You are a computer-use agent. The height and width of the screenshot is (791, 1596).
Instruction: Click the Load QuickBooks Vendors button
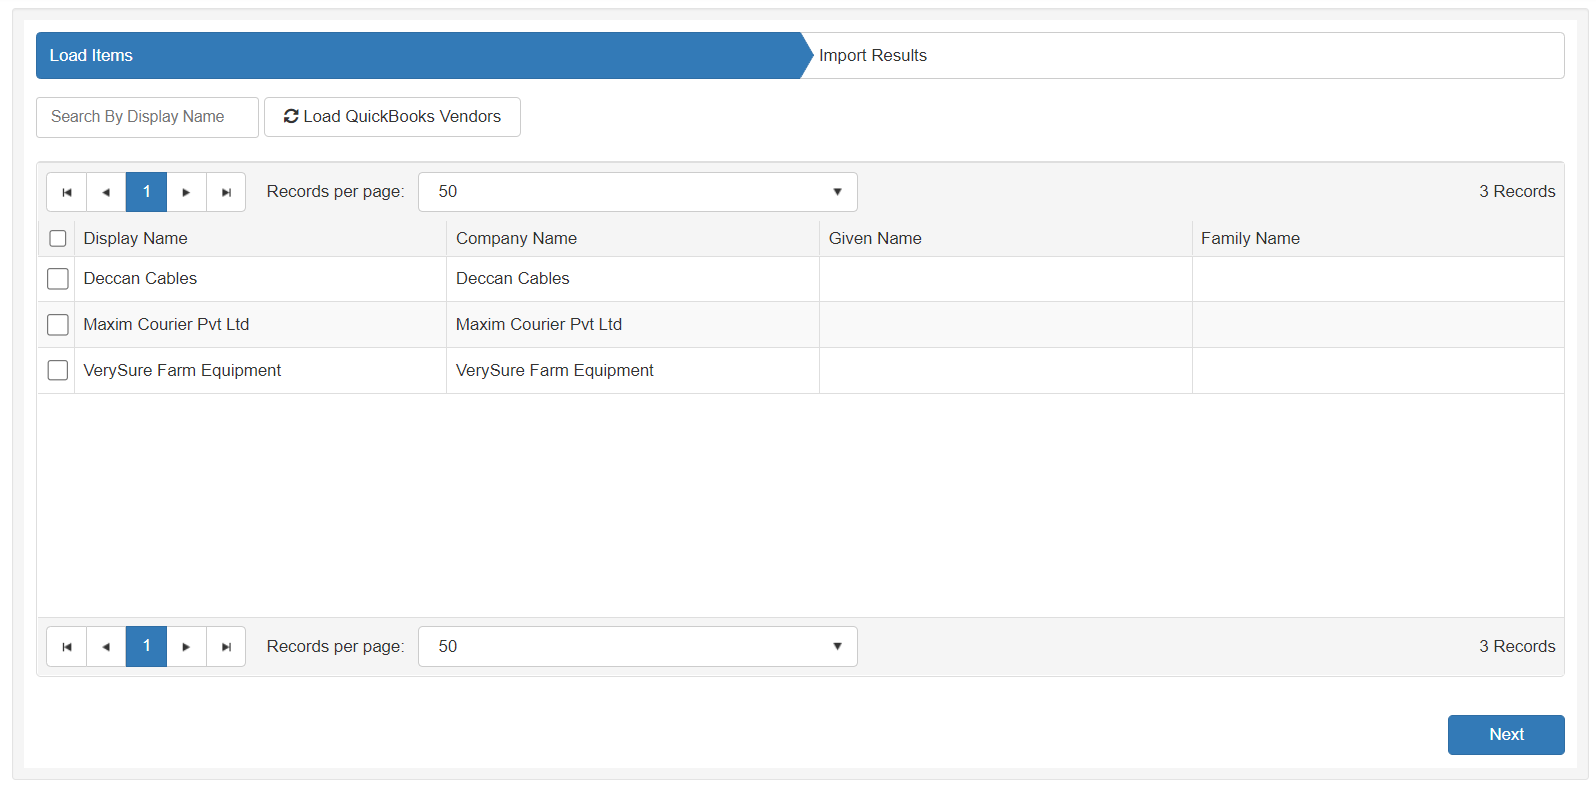point(392,117)
